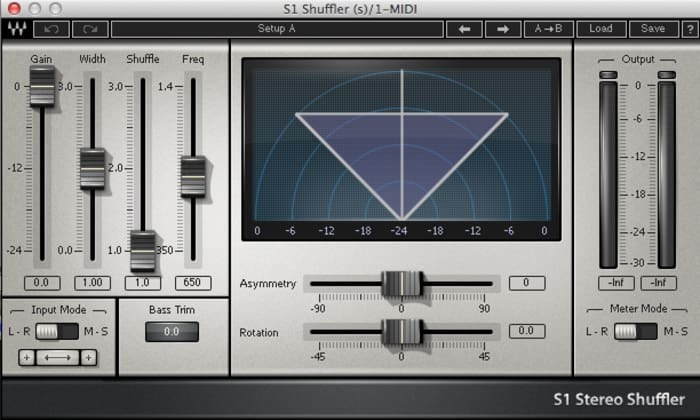Click the Gain fader handle
This screenshot has height=420, width=700.
[42, 86]
